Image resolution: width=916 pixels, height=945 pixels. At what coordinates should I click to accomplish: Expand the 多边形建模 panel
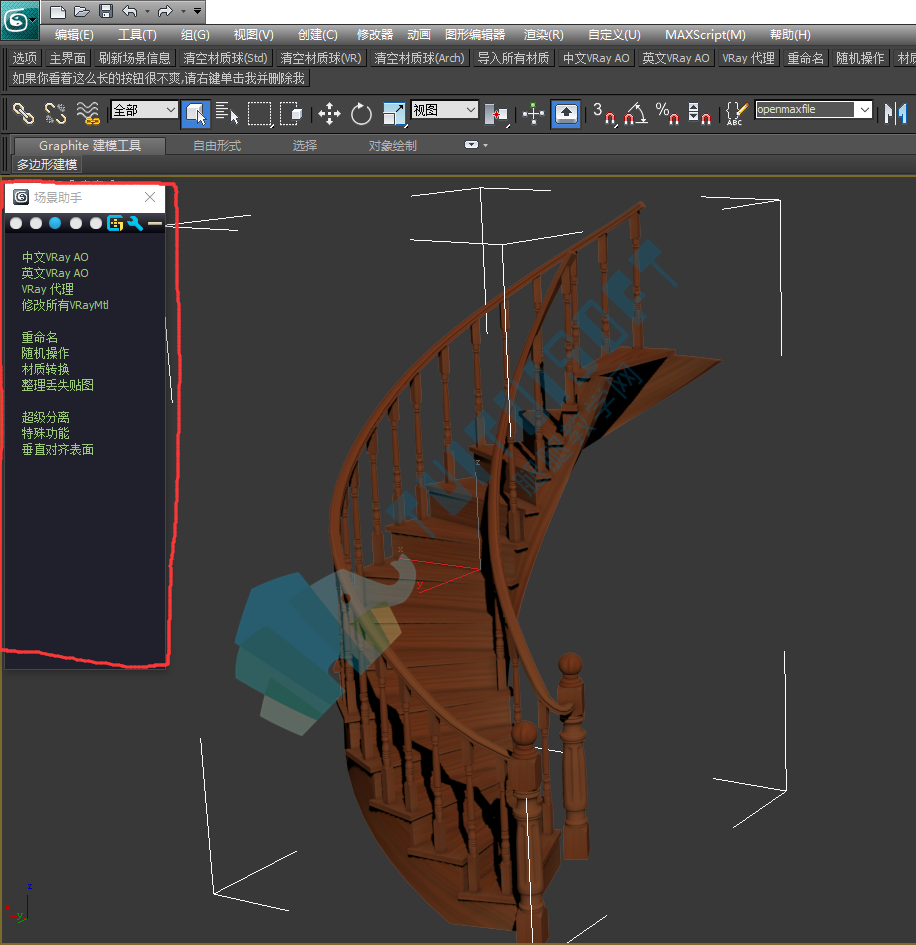(47, 165)
